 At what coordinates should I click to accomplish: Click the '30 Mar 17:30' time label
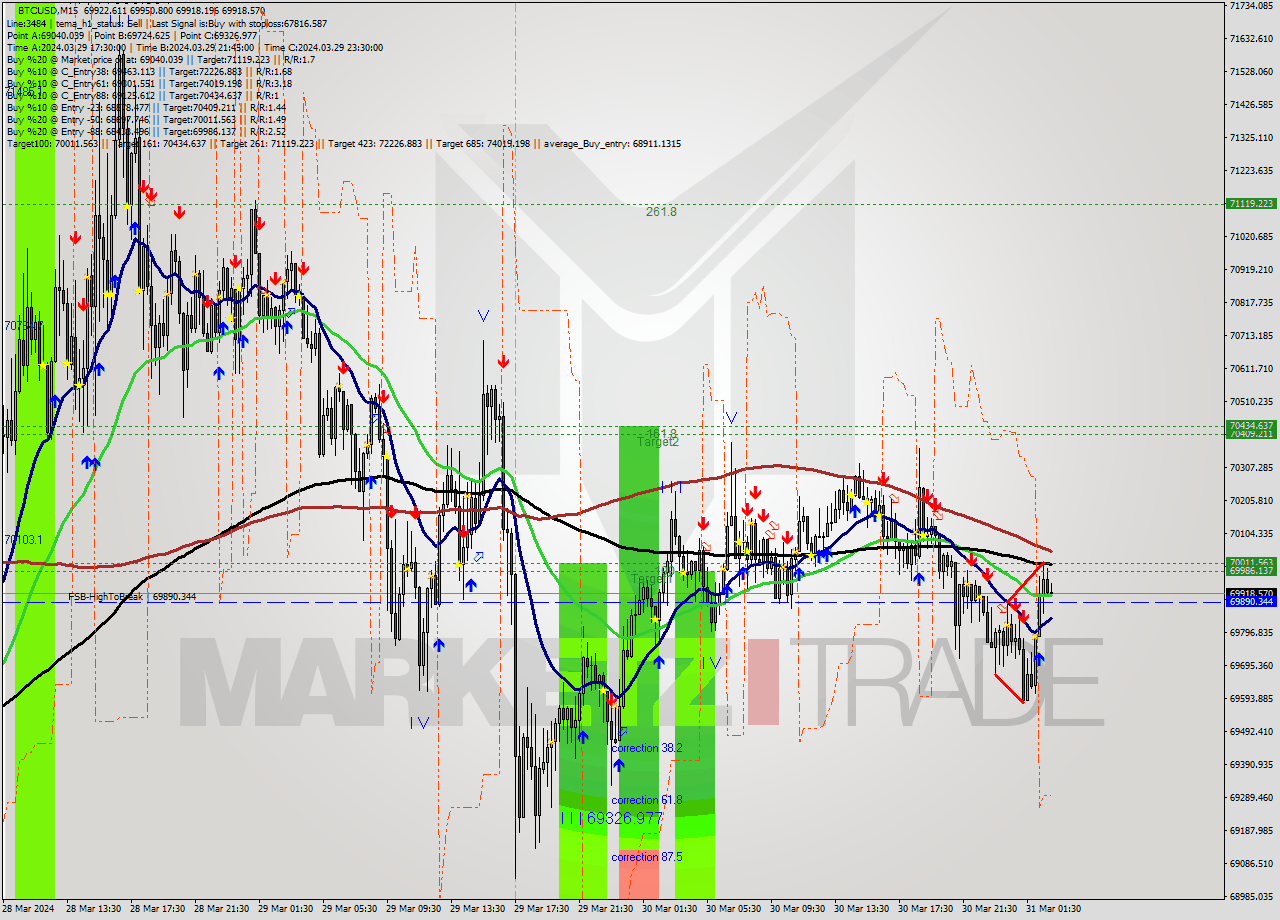tap(925, 909)
